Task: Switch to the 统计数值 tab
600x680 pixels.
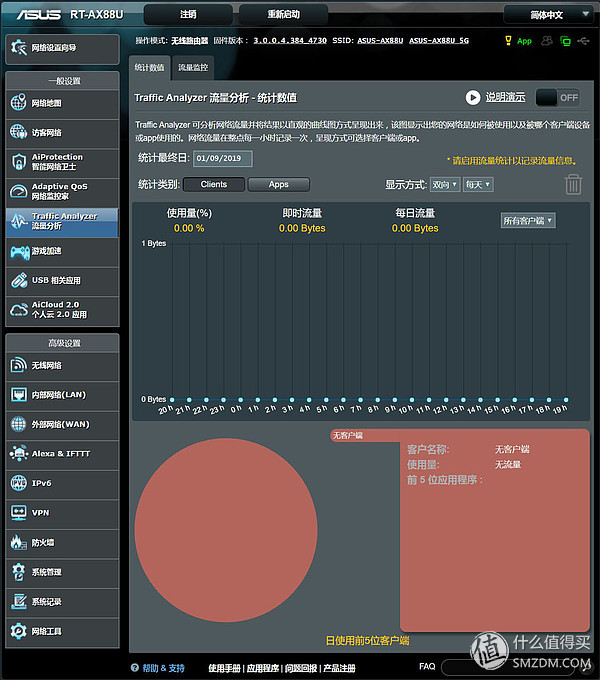Action: coord(149,67)
